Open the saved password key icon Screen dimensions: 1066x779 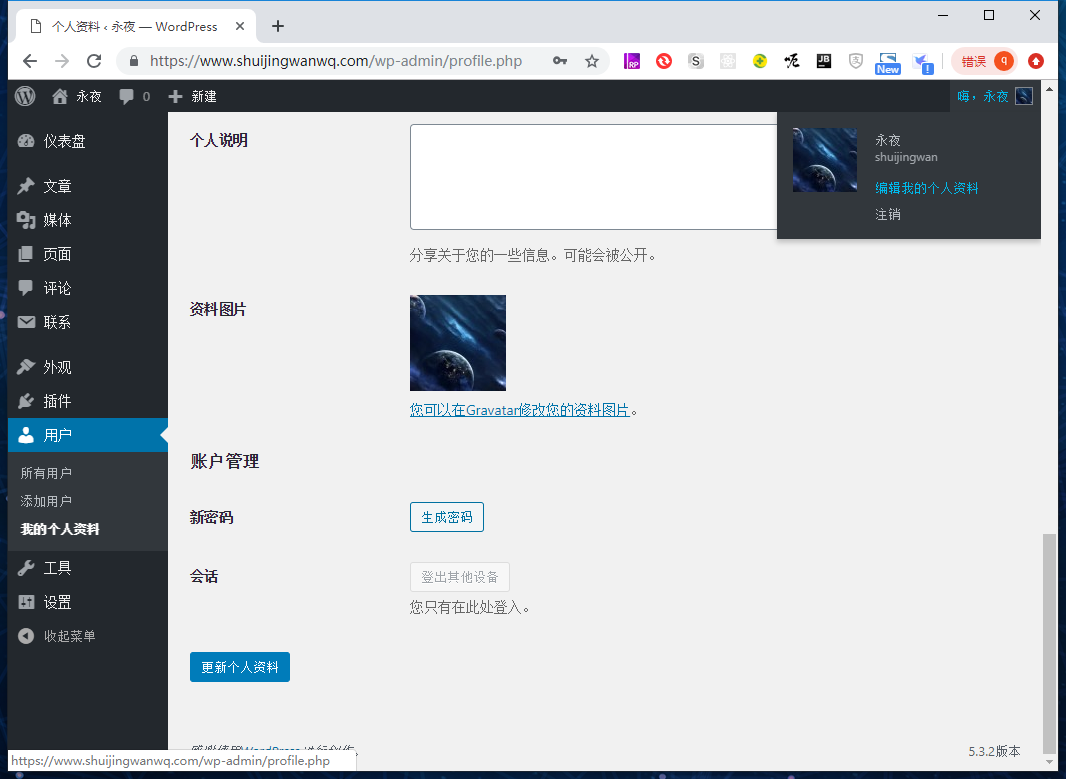(x=560, y=61)
